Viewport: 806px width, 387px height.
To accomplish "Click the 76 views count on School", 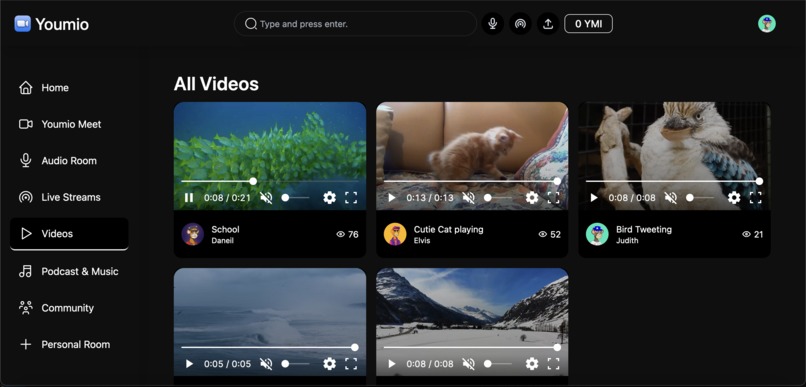I will (347, 234).
